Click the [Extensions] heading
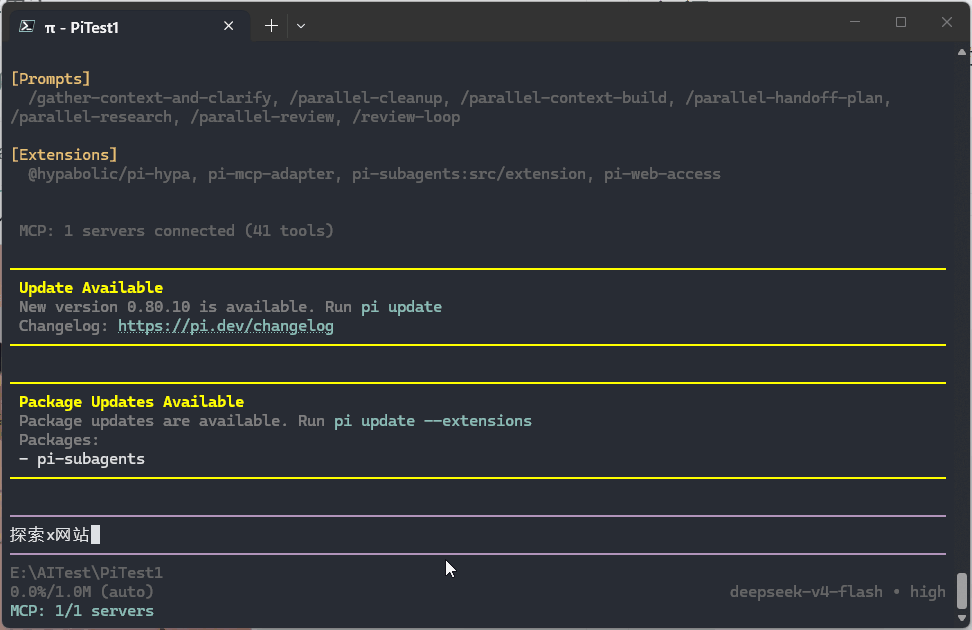 coord(64,154)
